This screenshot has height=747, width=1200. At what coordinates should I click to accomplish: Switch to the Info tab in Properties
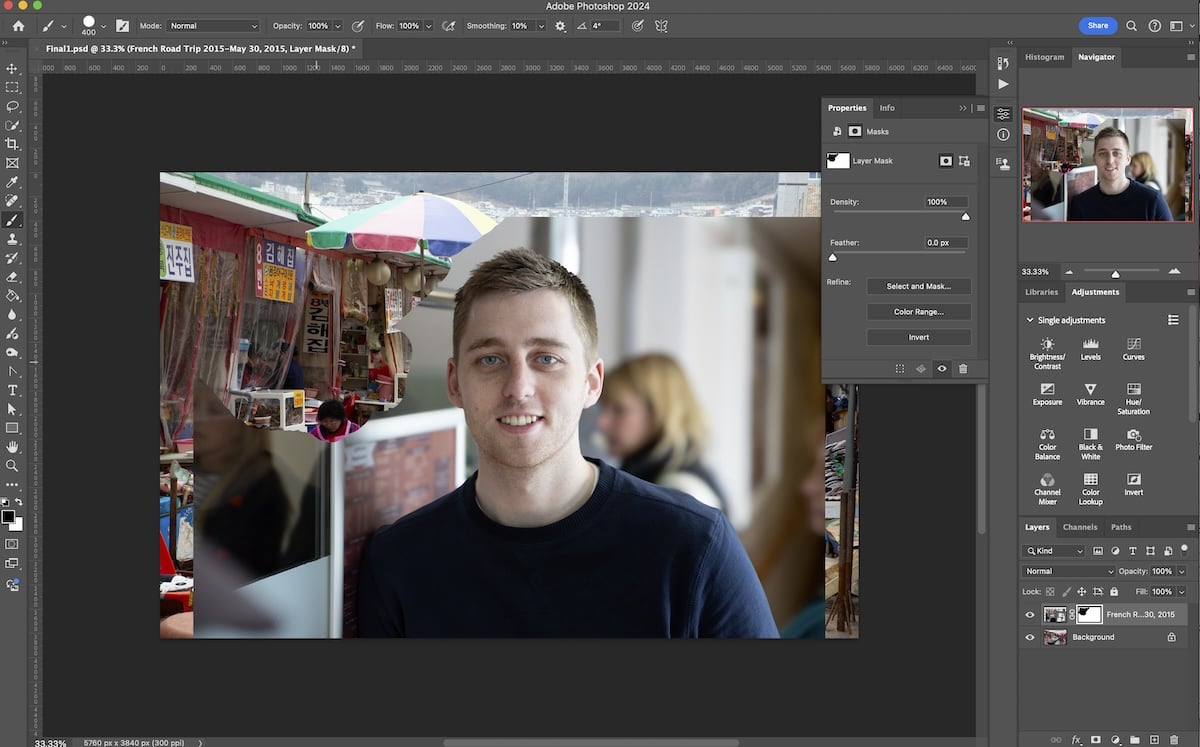[x=886, y=107]
